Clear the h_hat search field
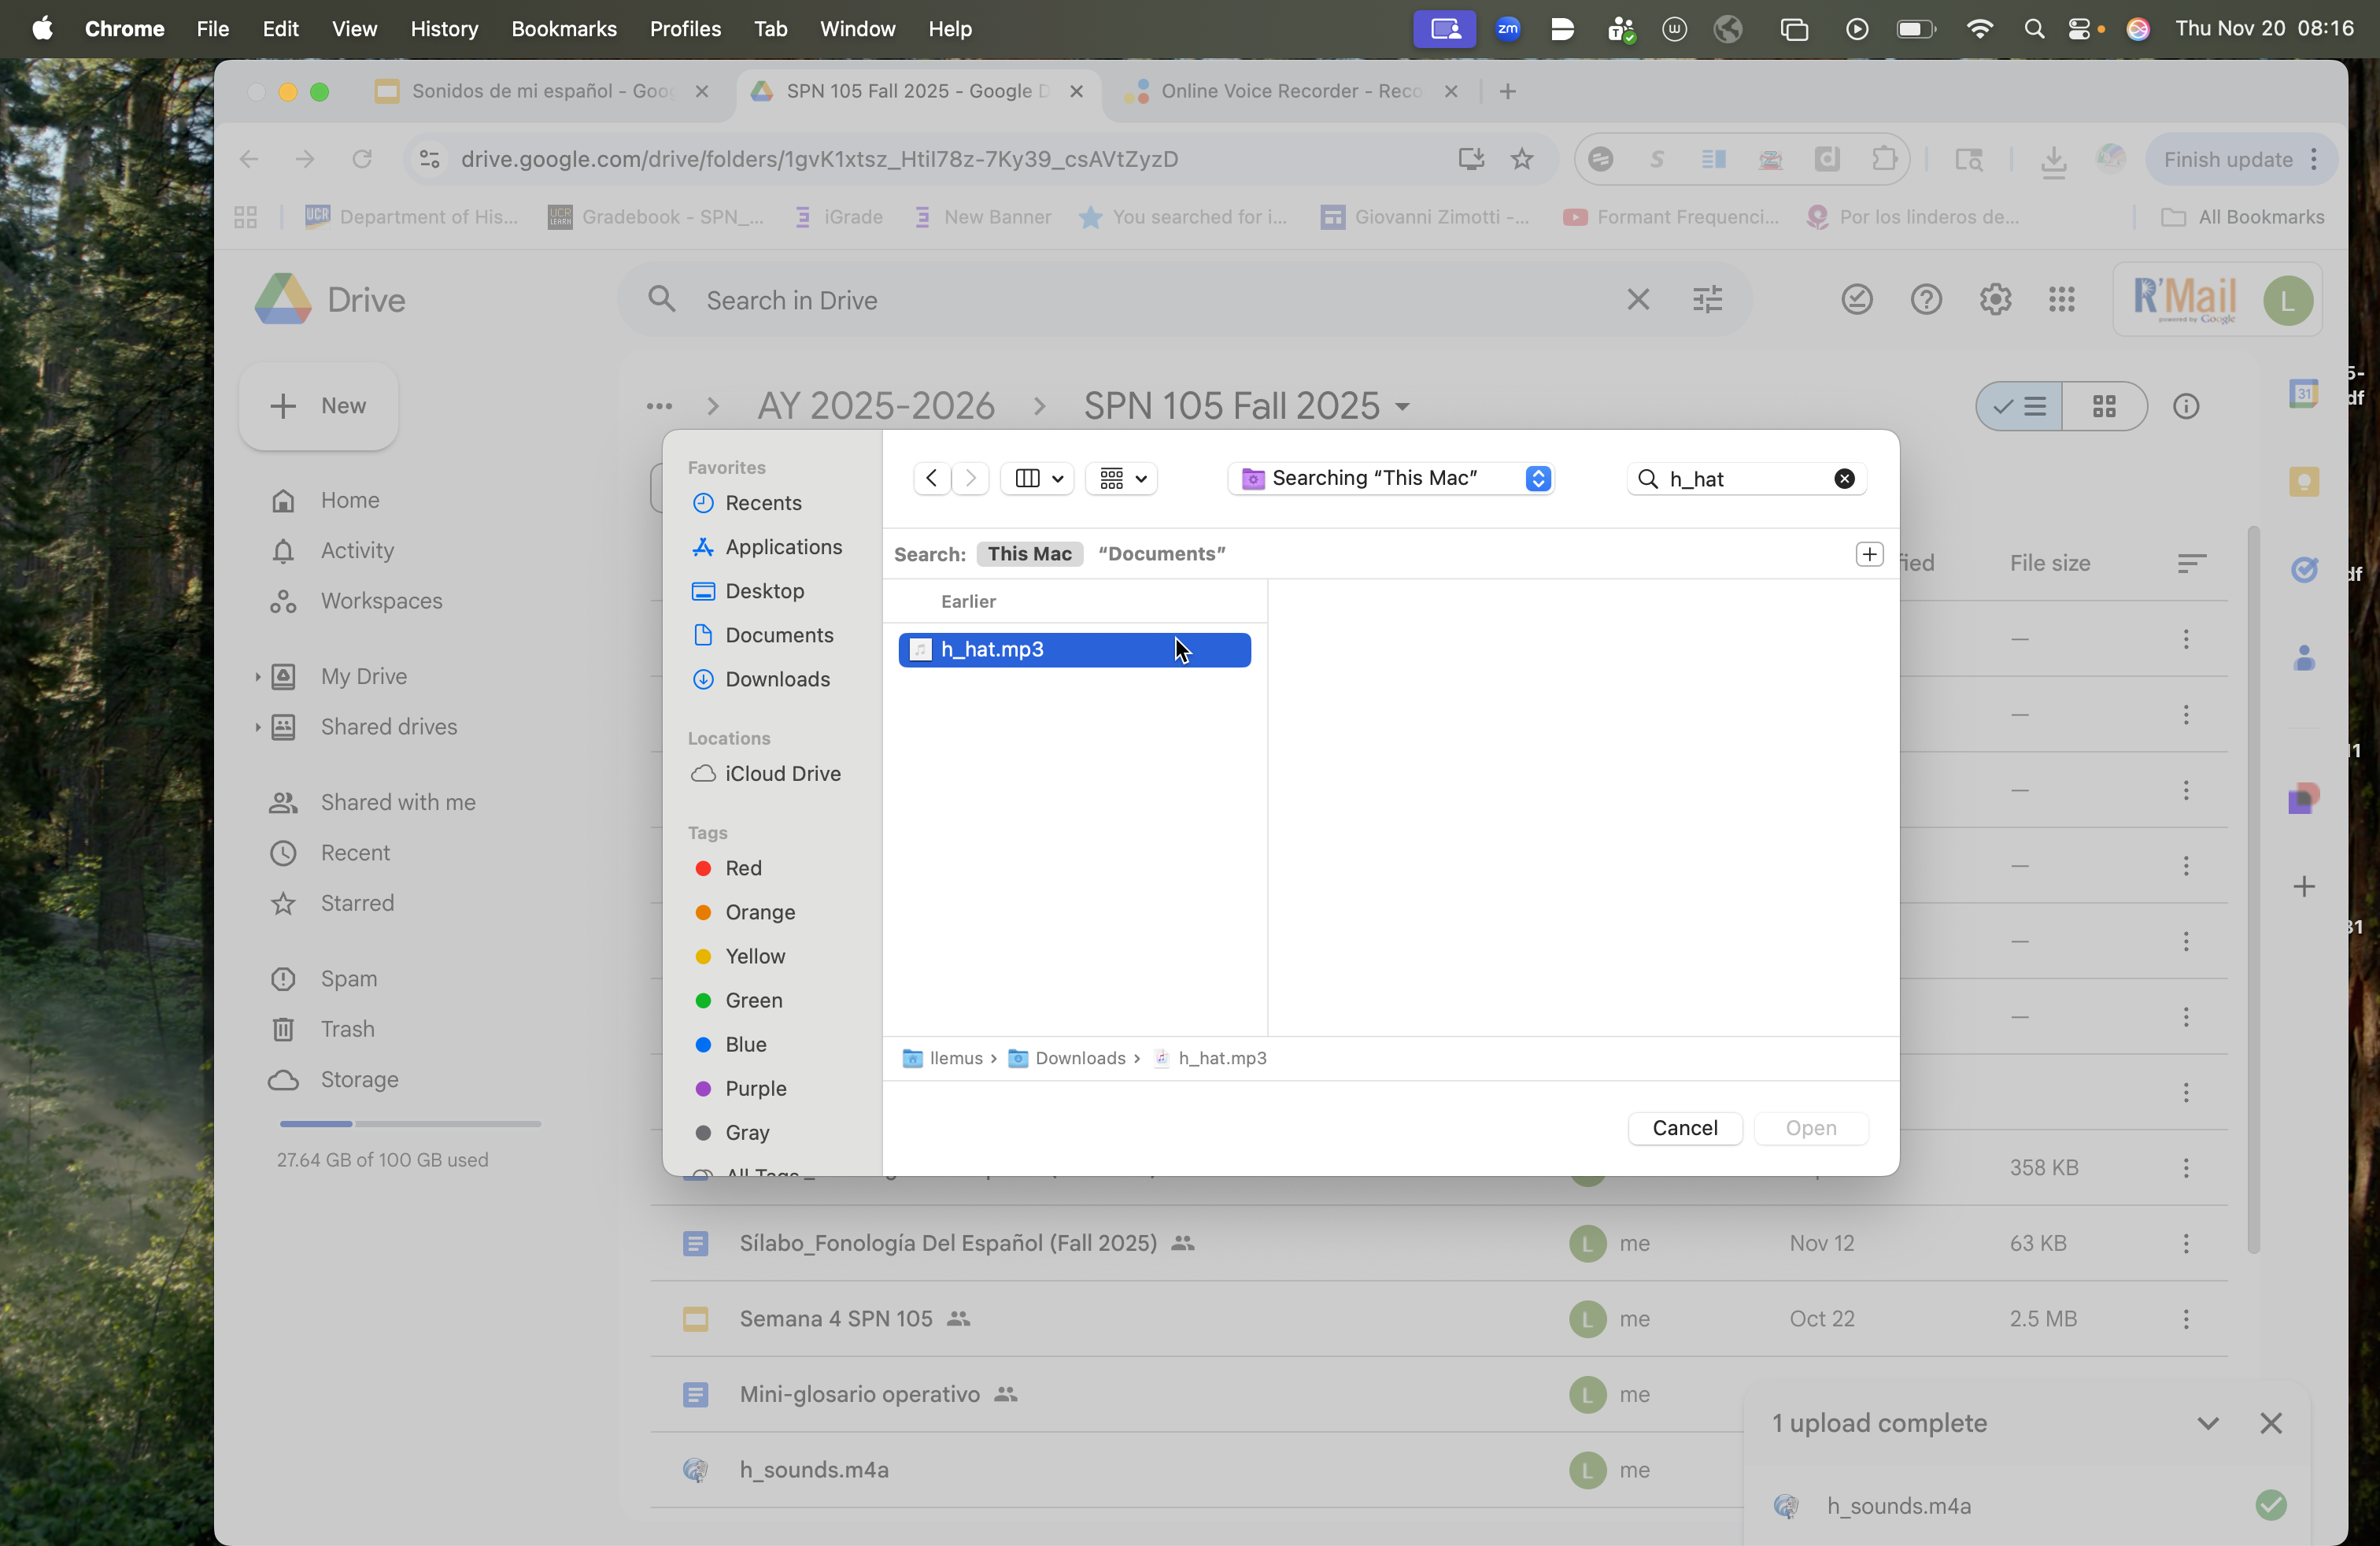The image size is (2380, 1546). tap(1844, 479)
